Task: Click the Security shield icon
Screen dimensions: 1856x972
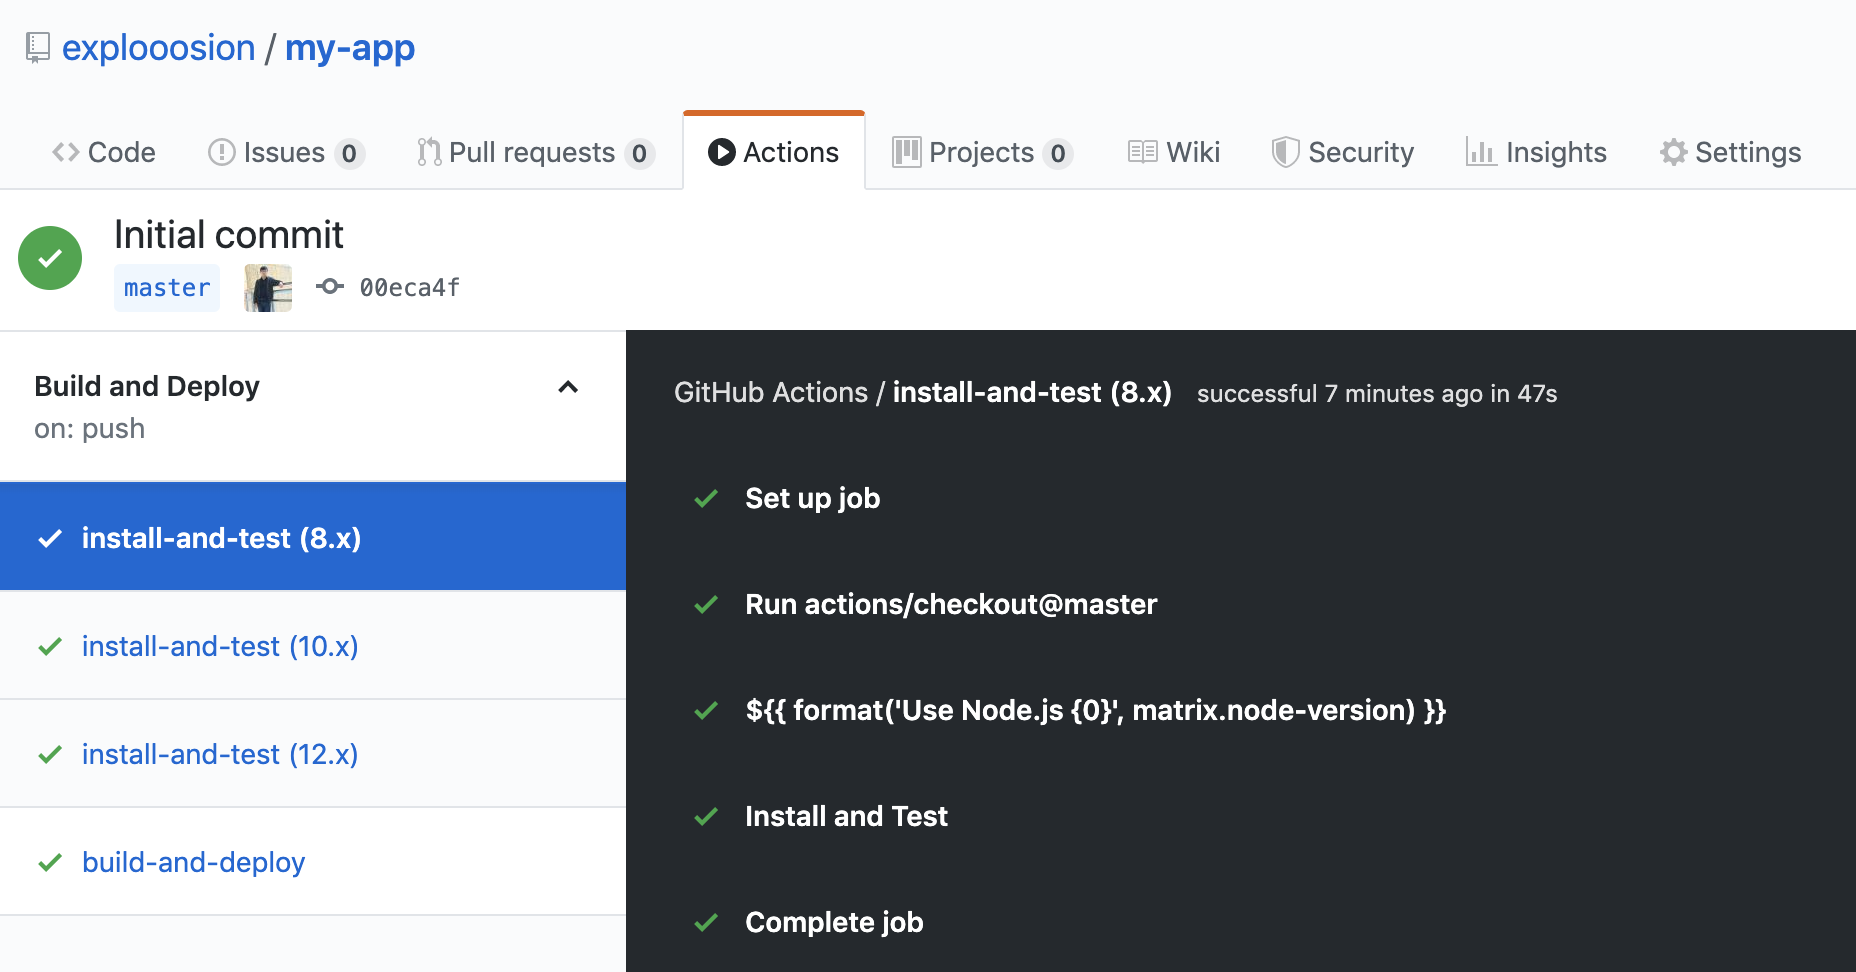Action: coord(1285,152)
